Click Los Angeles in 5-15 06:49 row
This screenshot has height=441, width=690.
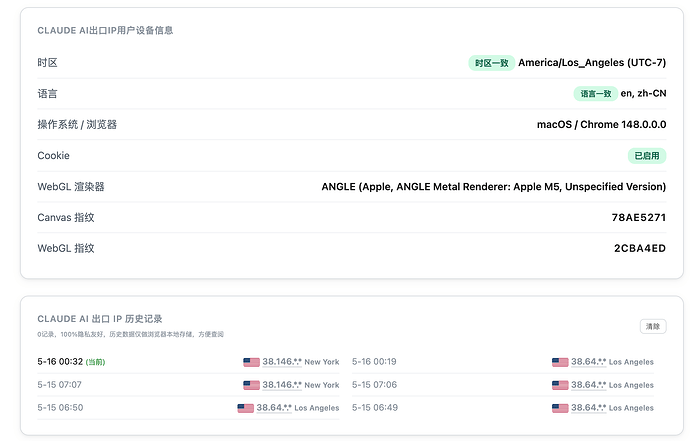coord(631,408)
